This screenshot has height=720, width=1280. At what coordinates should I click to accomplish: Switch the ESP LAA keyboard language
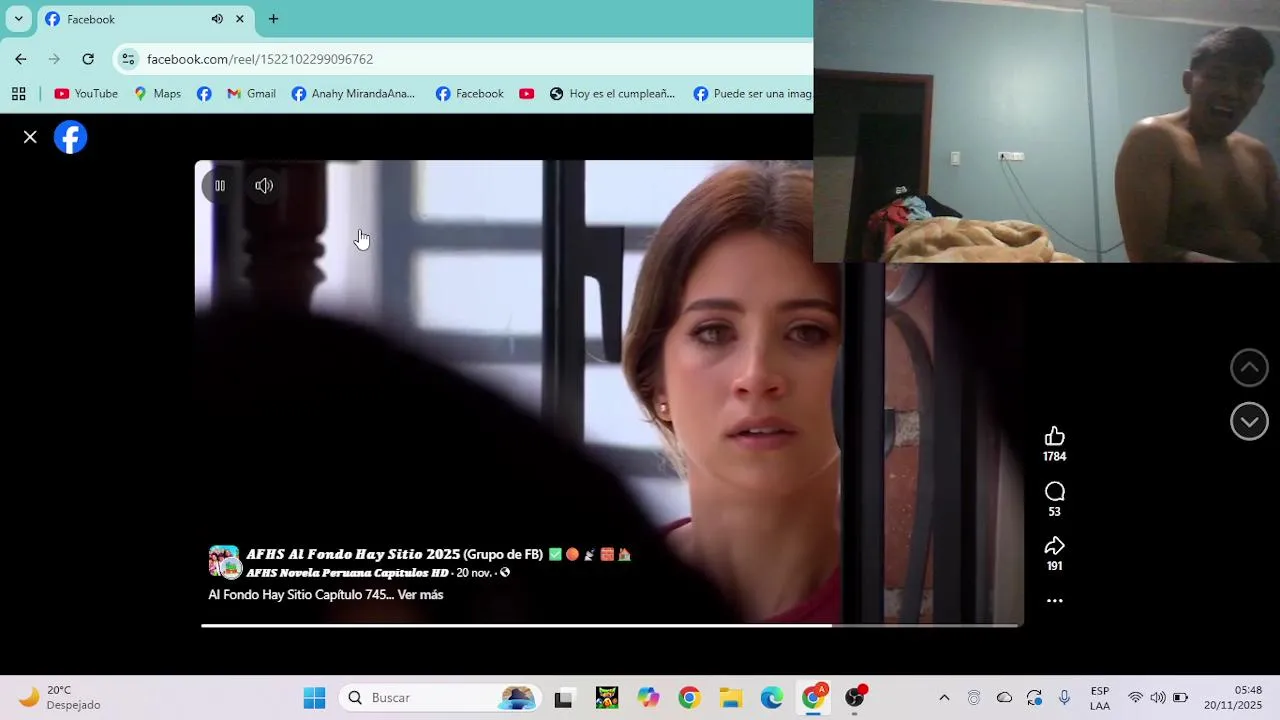coord(1100,698)
